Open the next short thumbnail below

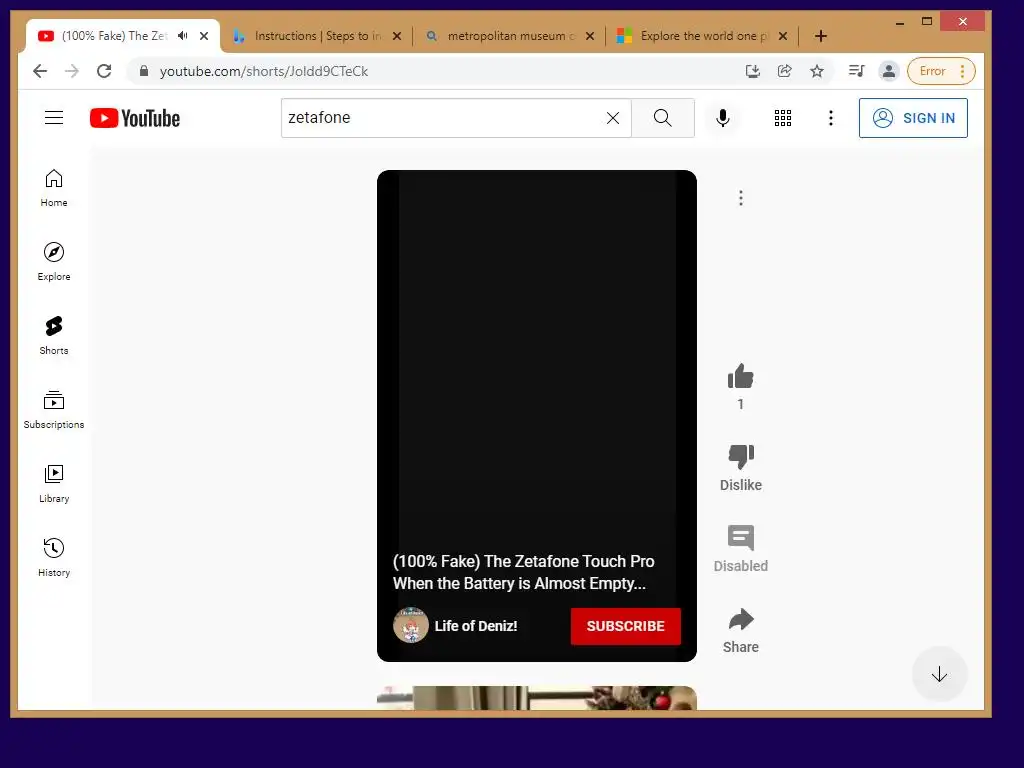[537, 697]
